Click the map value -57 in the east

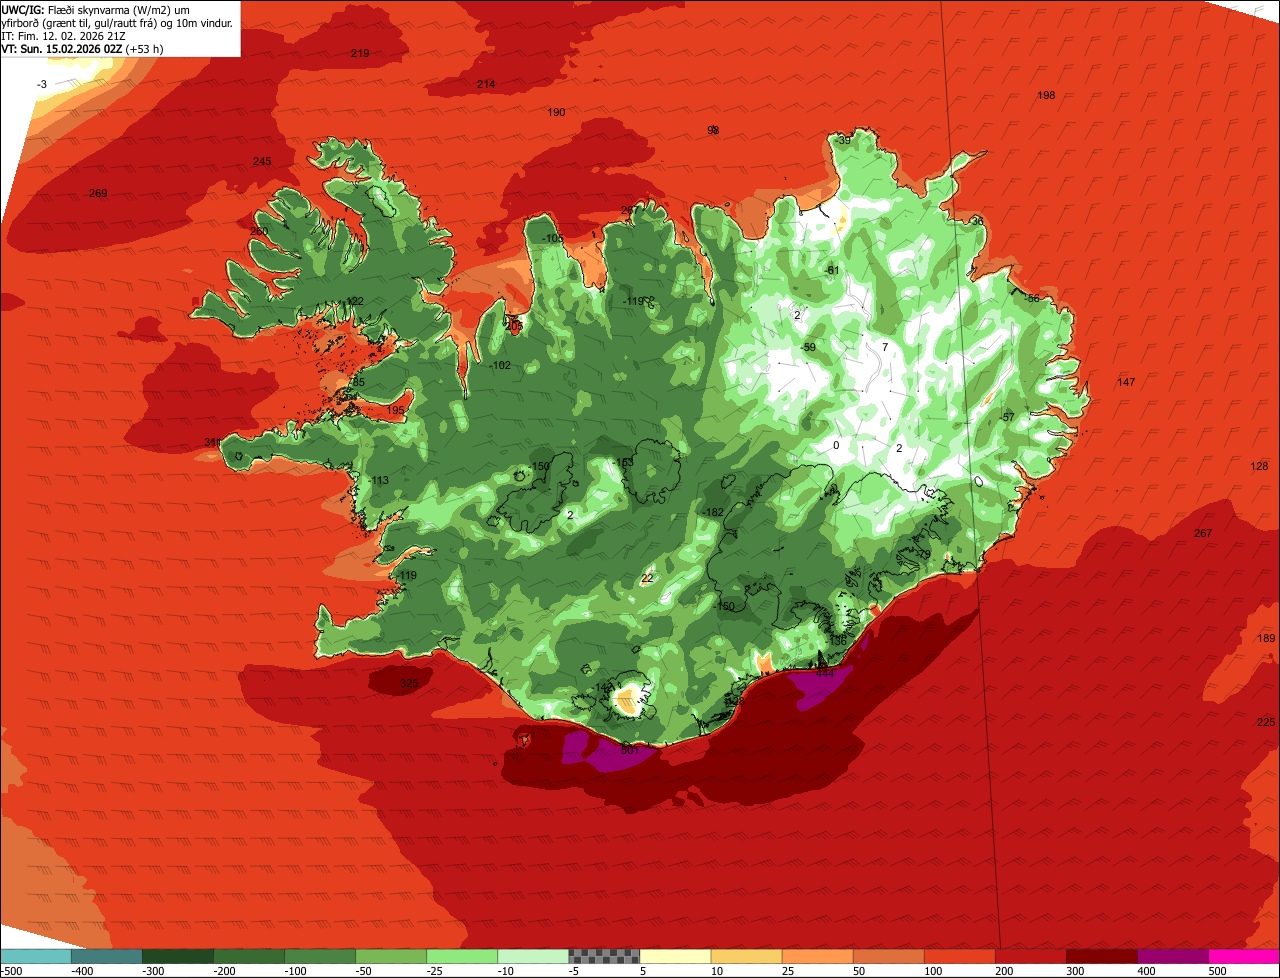1007,417
